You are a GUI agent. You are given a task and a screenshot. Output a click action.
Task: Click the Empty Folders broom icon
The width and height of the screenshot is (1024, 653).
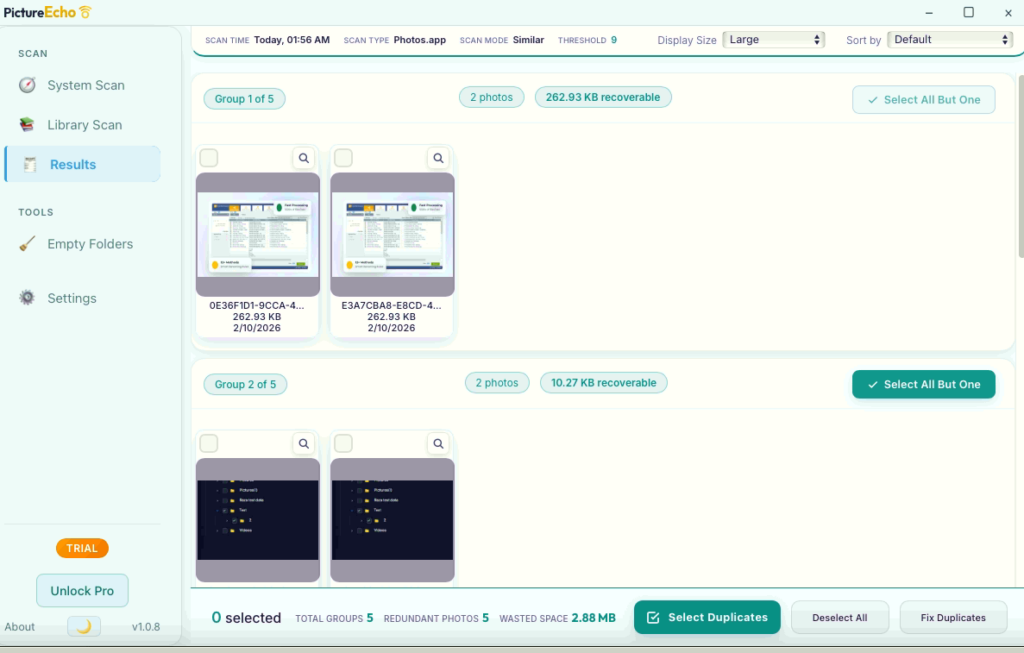click(27, 244)
